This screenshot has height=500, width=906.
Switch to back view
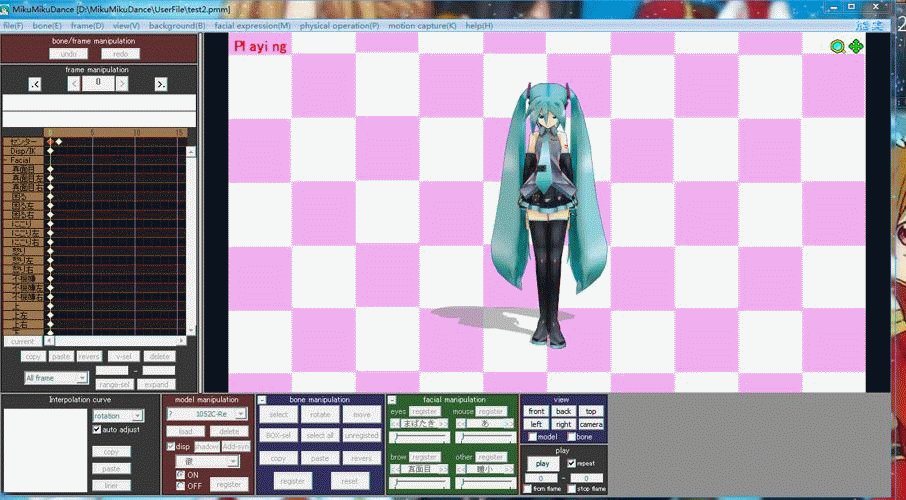(563, 412)
